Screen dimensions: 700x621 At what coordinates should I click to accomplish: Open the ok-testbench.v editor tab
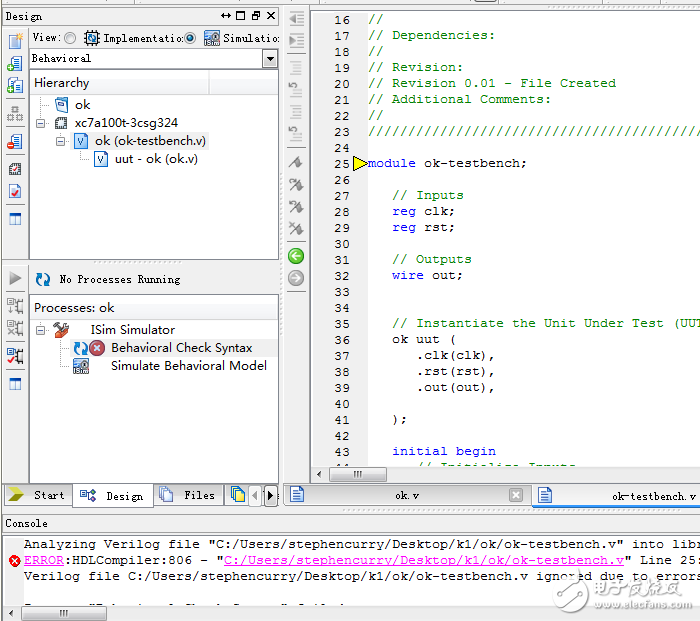pos(617,496)
